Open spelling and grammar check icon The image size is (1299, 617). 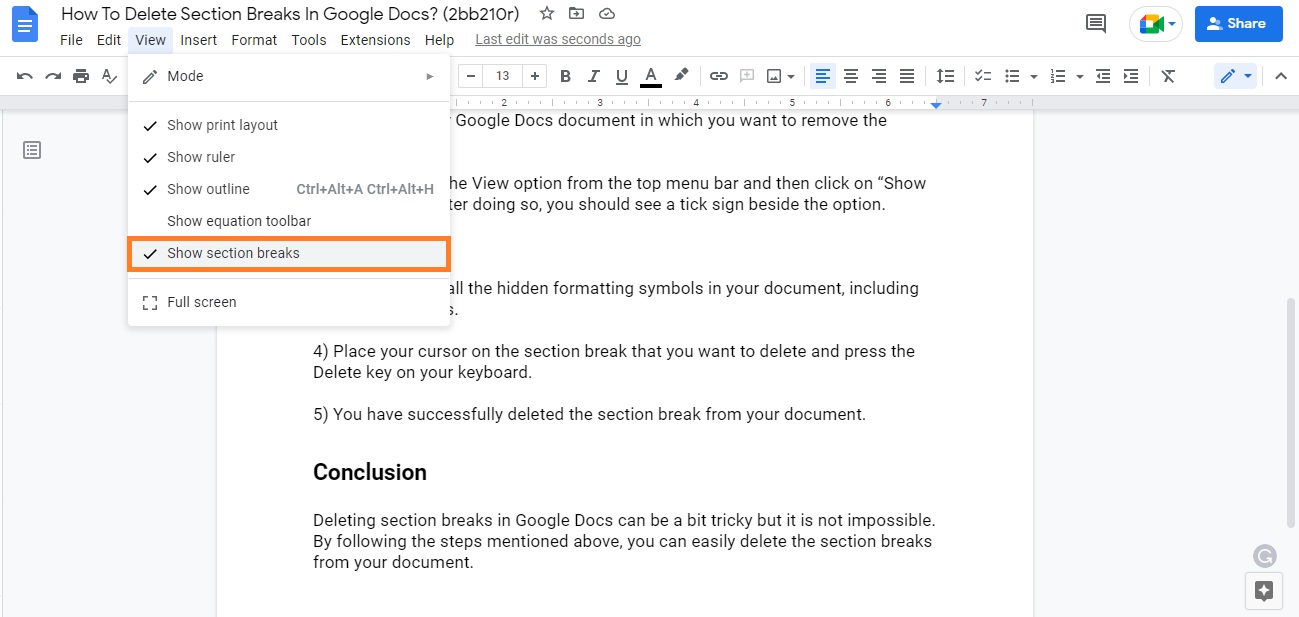click(x=109, y=75)
